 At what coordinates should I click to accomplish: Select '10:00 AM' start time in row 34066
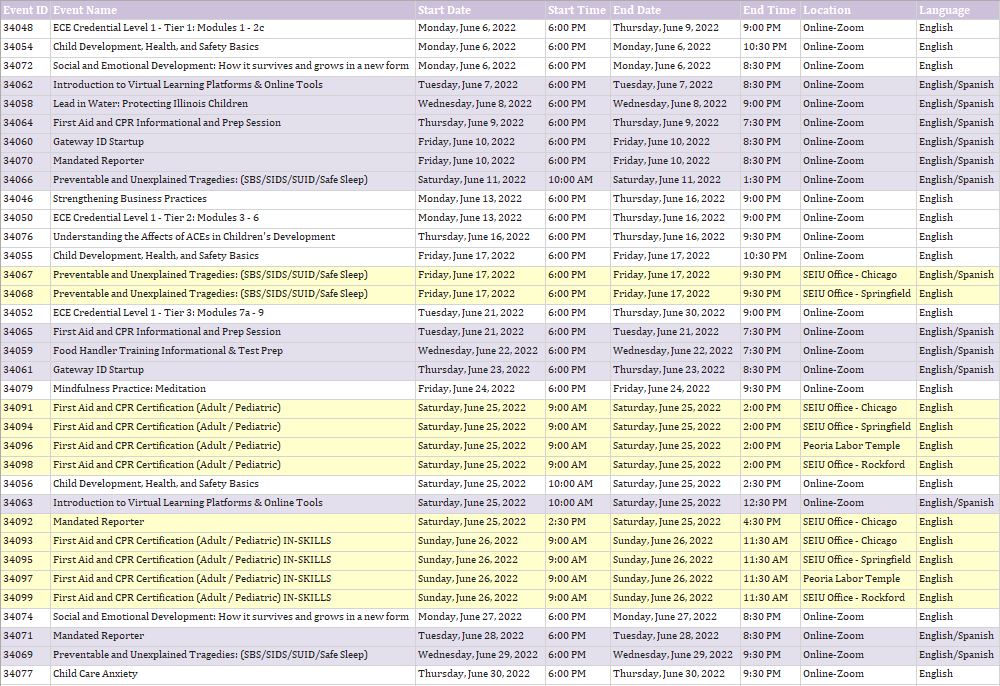pos(570,180)
